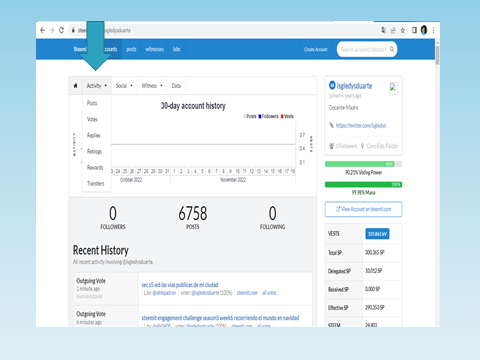Open the sec s5 w6 post link
This screenshot has width=480, height=360.
click(180, 285)
